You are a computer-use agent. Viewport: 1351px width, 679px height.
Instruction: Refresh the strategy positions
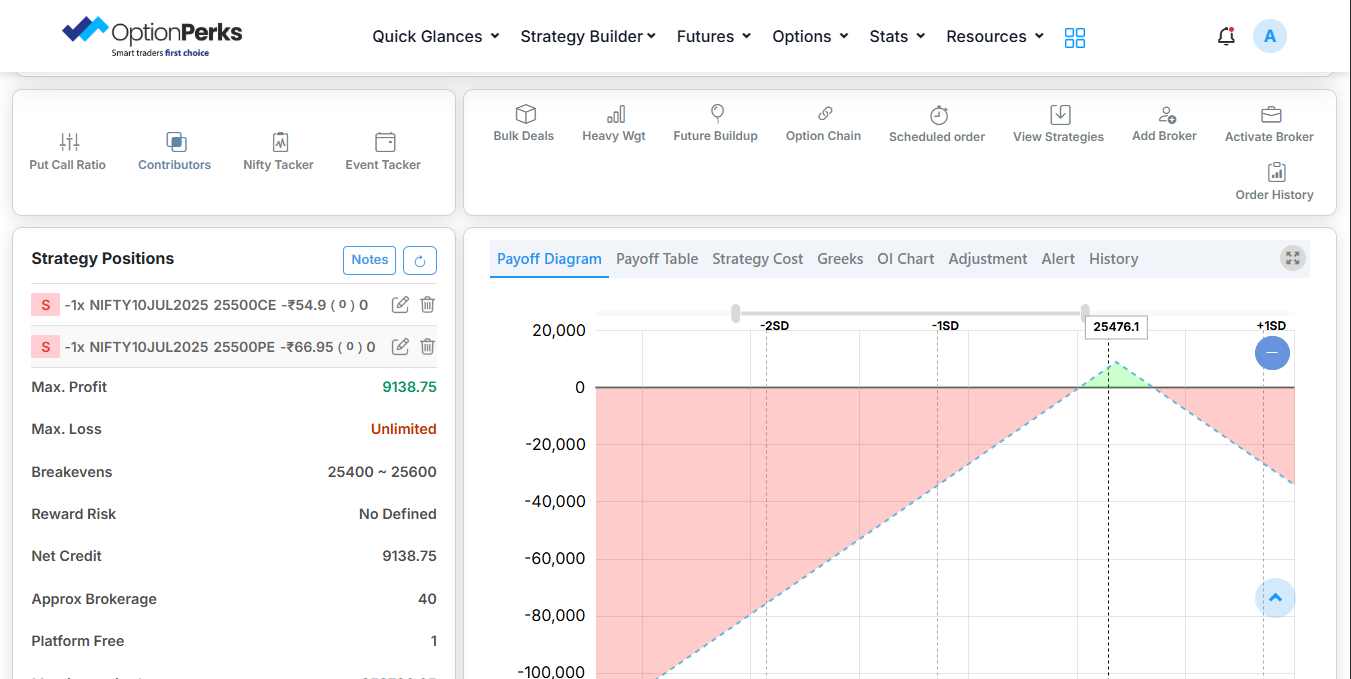(x=420, y=260)
